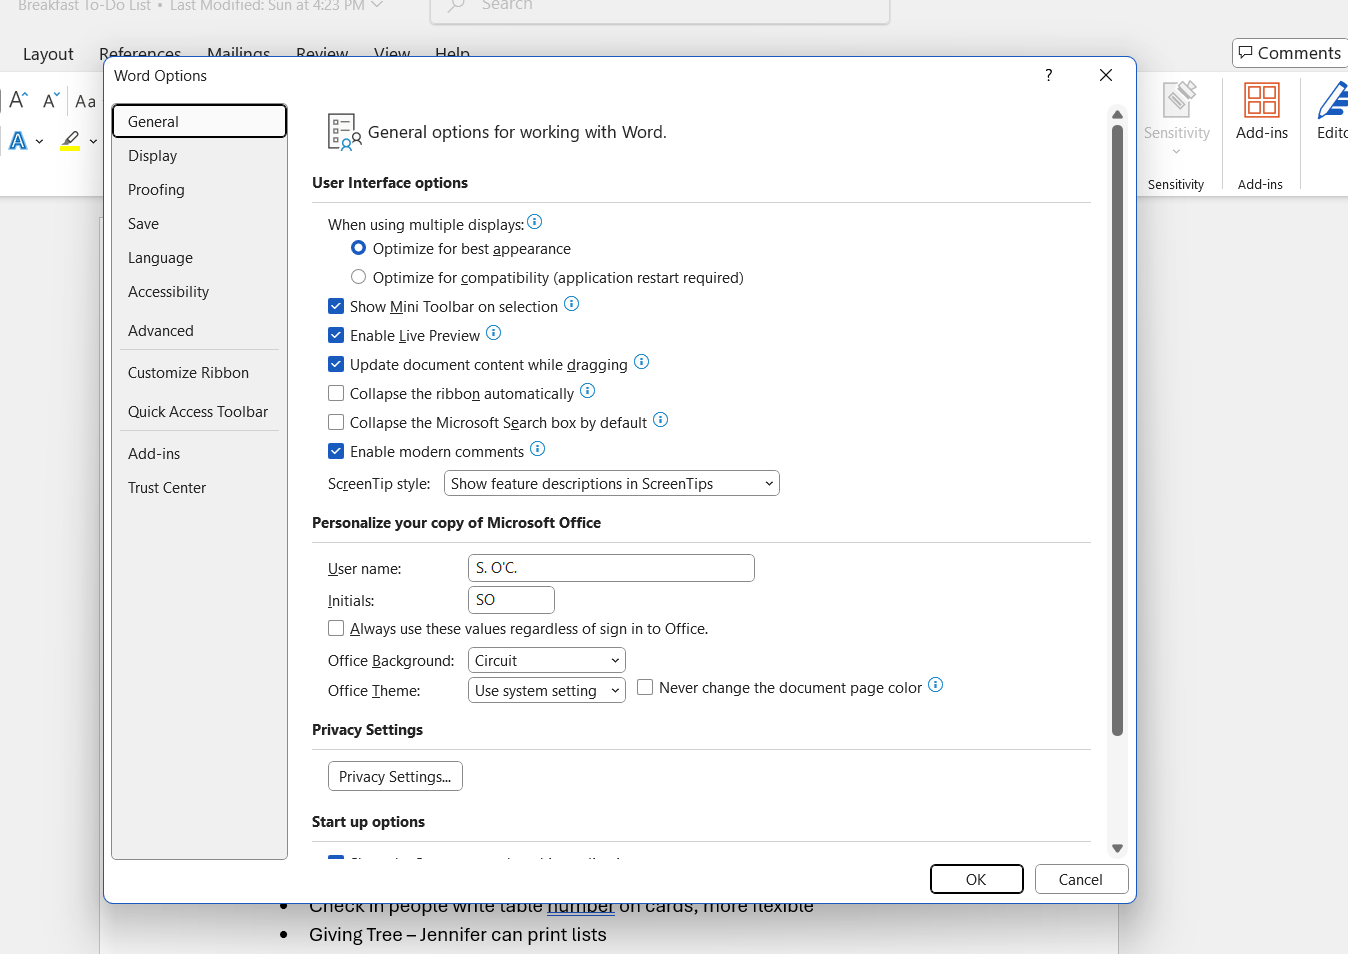Switch to the Trust Center category
Image resolution: width=1348 pixels, height=954 pixels.
click(x=167, y=487)
